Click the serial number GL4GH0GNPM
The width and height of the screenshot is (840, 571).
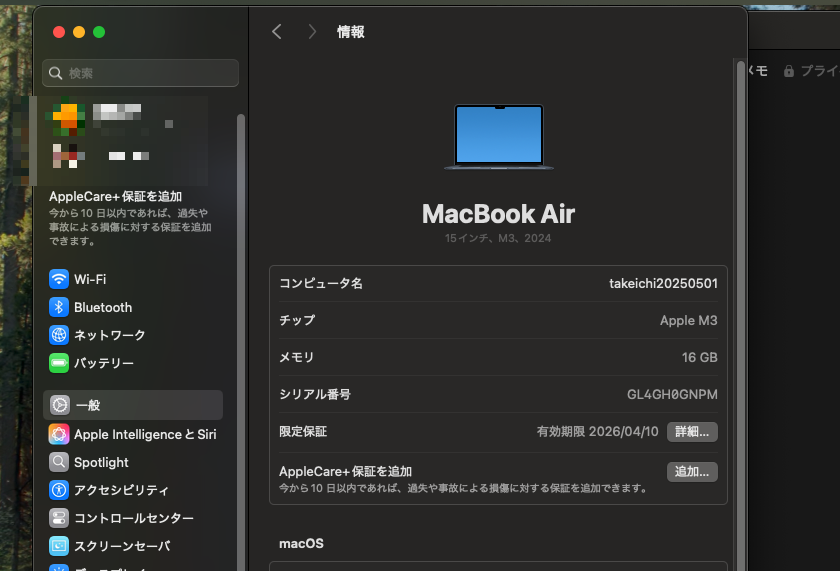coord(672,394)
